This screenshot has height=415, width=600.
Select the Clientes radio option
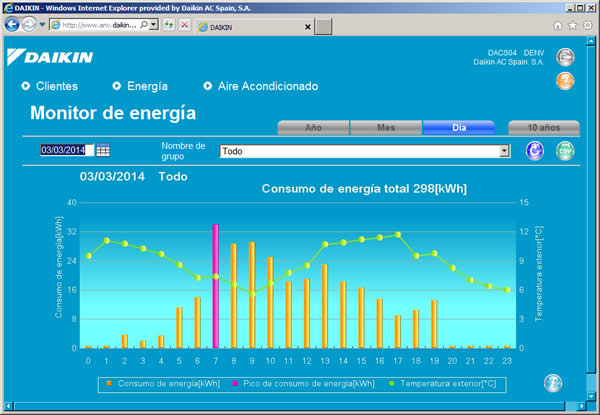click(x=26, y=86)
